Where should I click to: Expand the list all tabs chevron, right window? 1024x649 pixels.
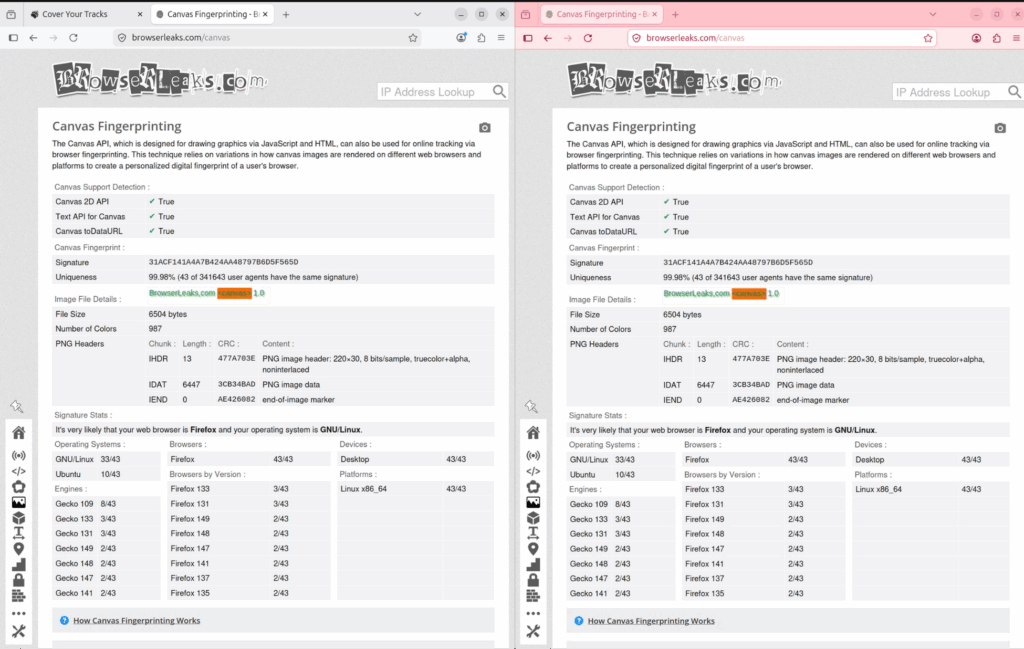pos(933,14)
